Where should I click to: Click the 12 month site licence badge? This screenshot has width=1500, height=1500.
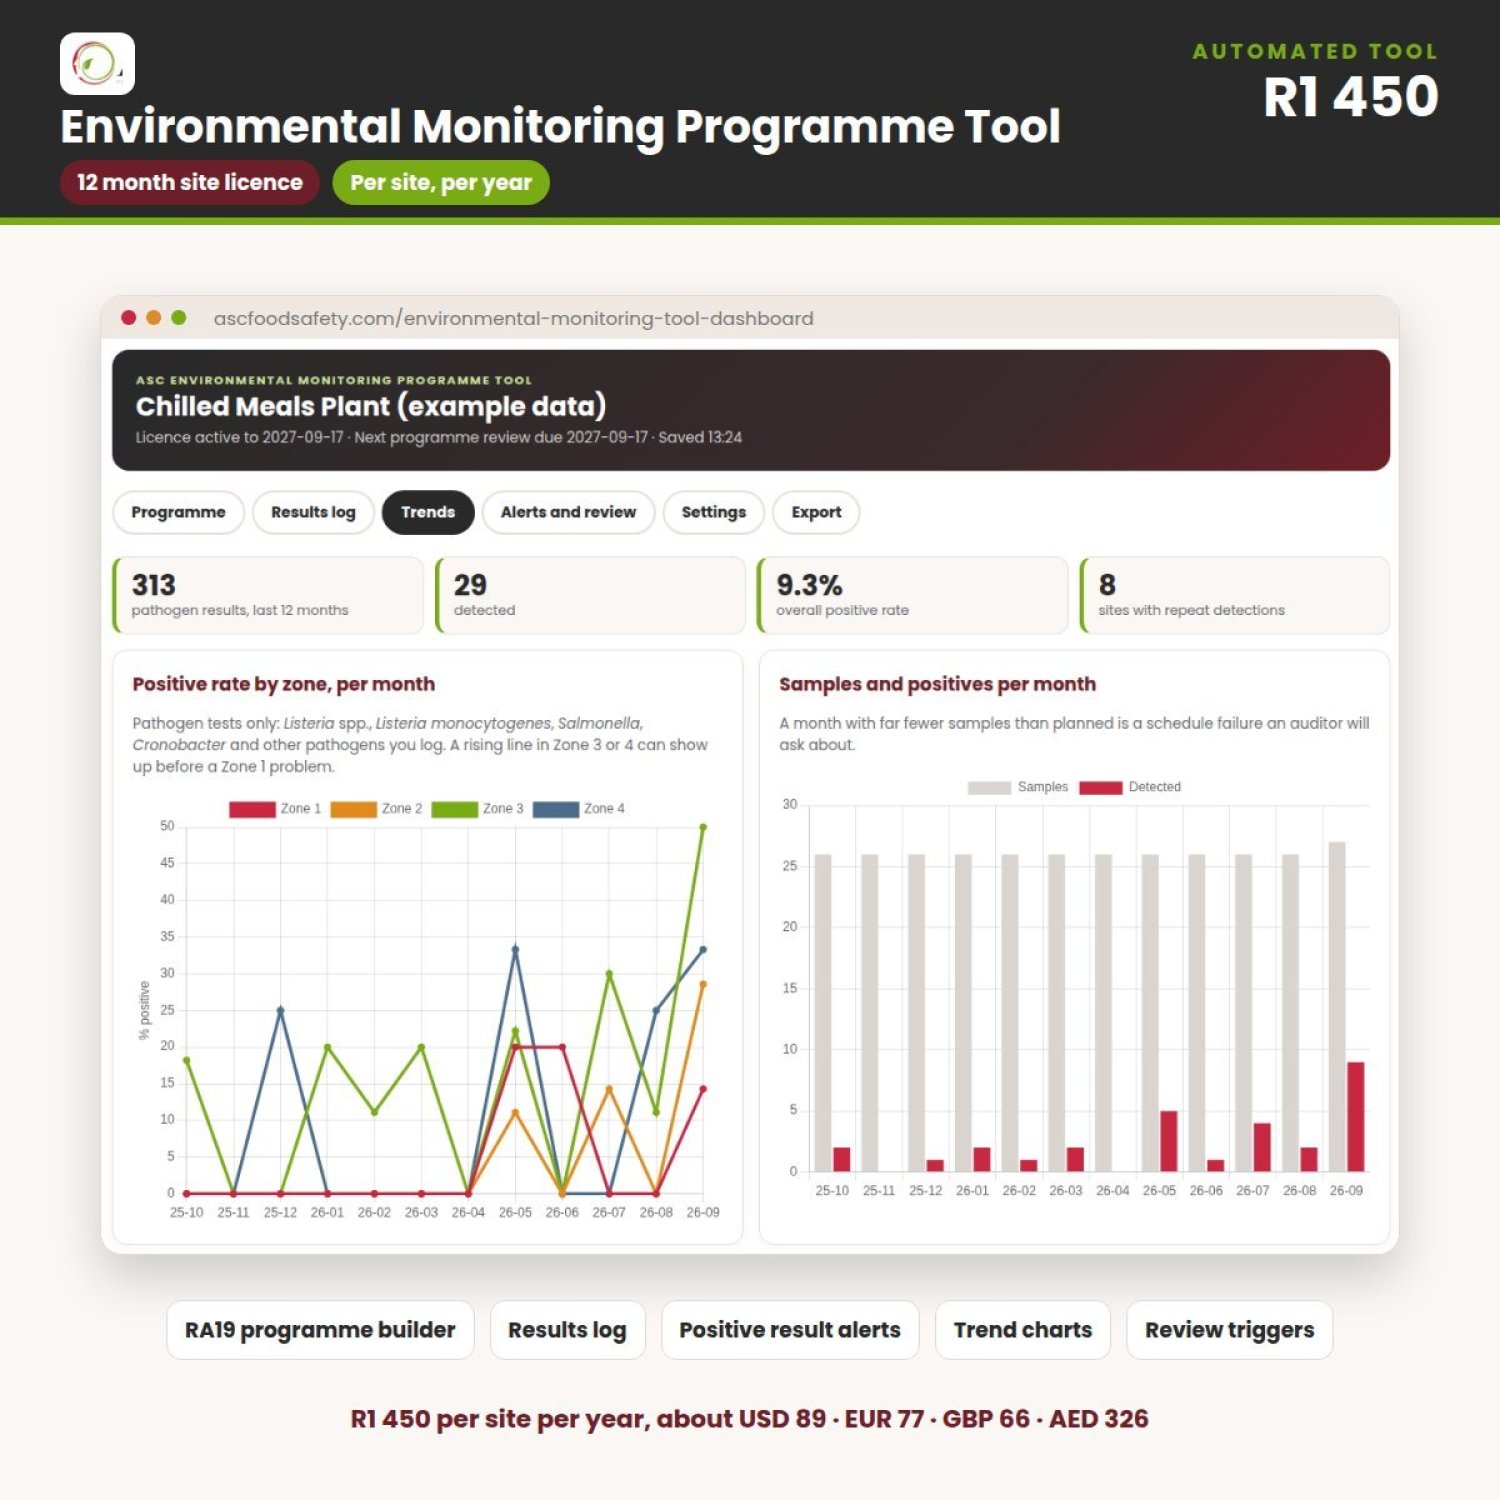click(190, 182)
